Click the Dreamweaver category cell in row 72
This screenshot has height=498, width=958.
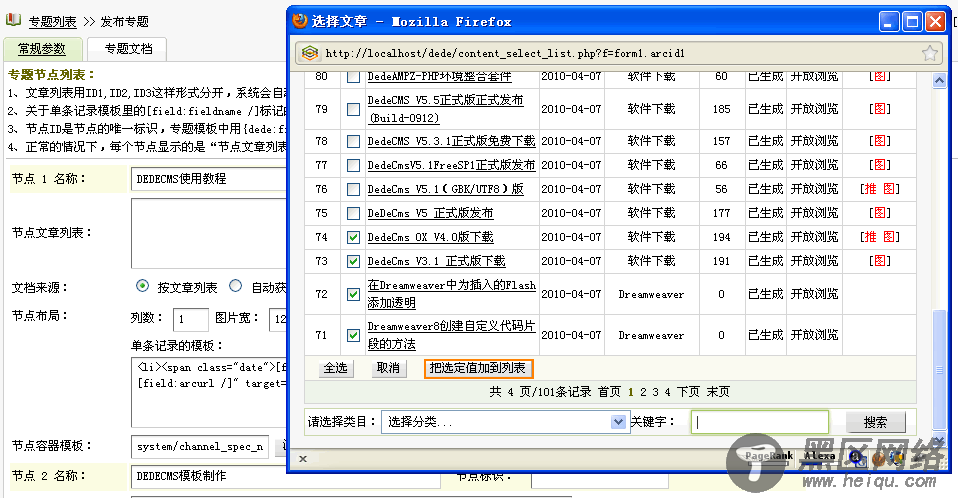651,294
